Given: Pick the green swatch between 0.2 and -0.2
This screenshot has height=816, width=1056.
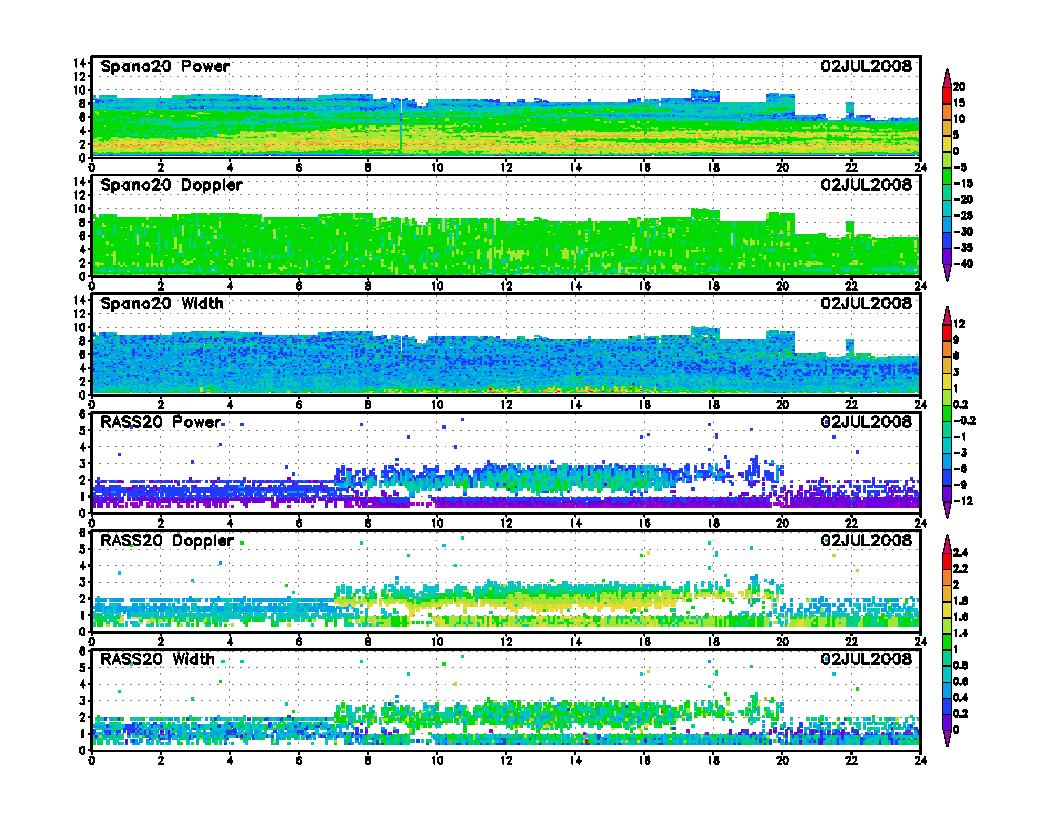Looking at the screenshot, I should [x=947, y=413].
